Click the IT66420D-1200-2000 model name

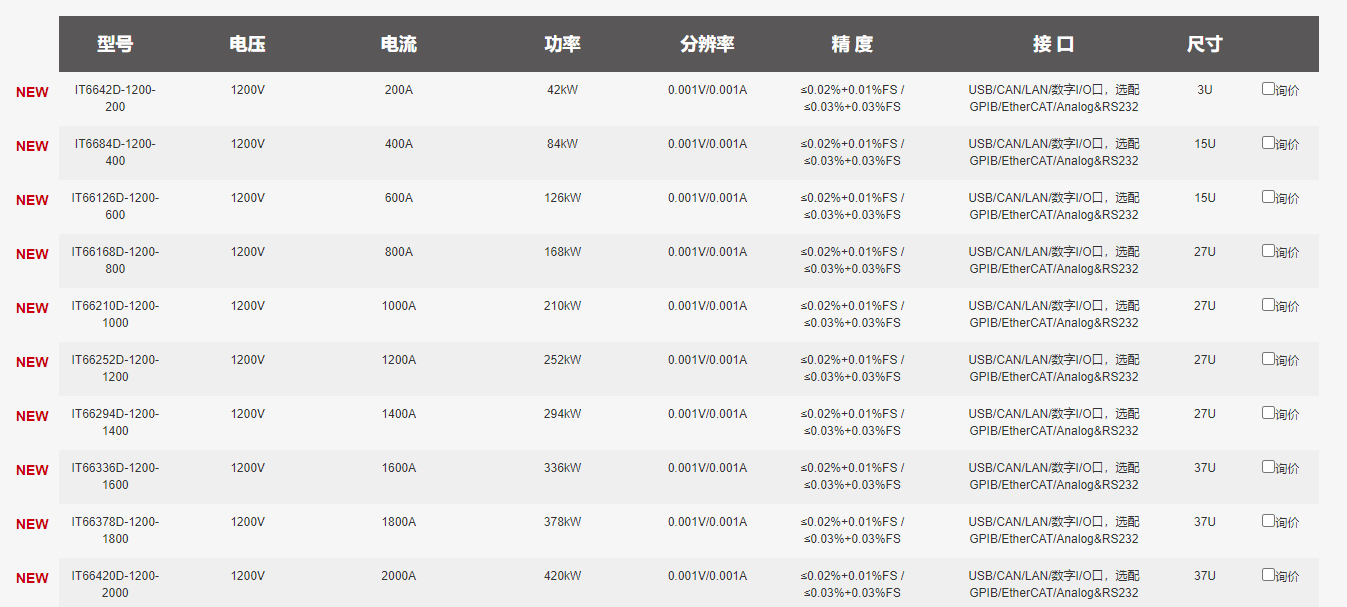point(115,584)
